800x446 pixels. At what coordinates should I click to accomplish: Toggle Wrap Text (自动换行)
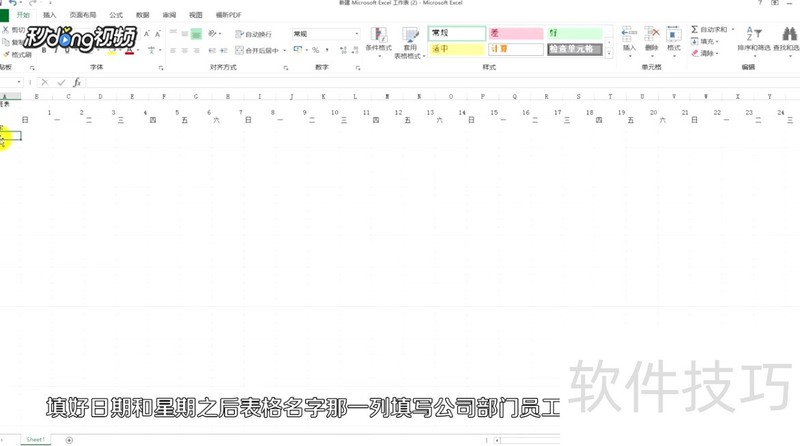(254, 34)
